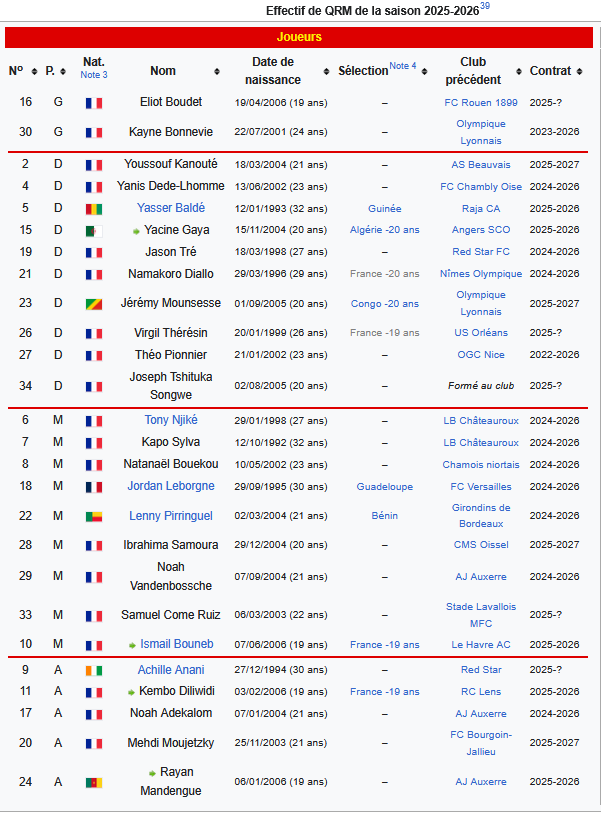Sort by Club précédent column
This screenshot has height=813, width=601.
click(518, 72)
